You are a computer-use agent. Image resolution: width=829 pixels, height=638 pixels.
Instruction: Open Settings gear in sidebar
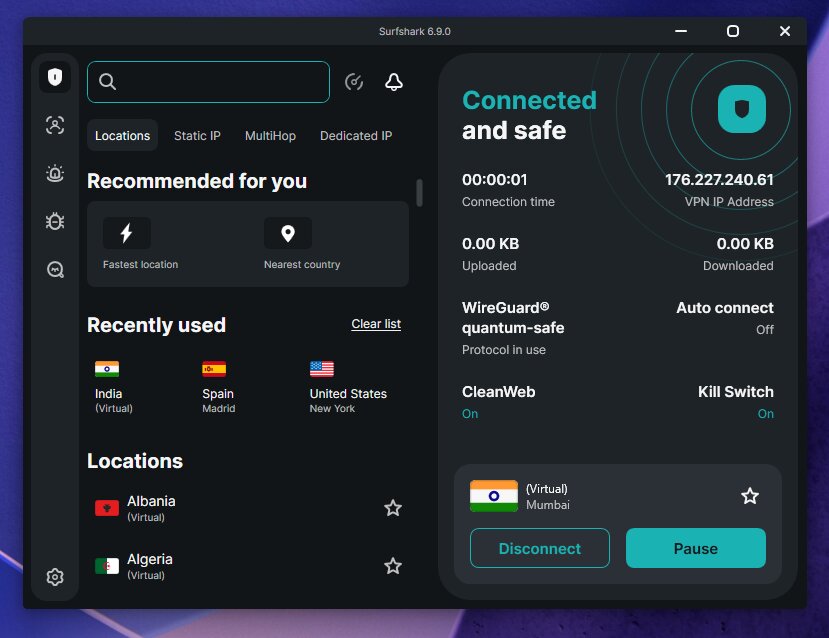coord(55,577)
